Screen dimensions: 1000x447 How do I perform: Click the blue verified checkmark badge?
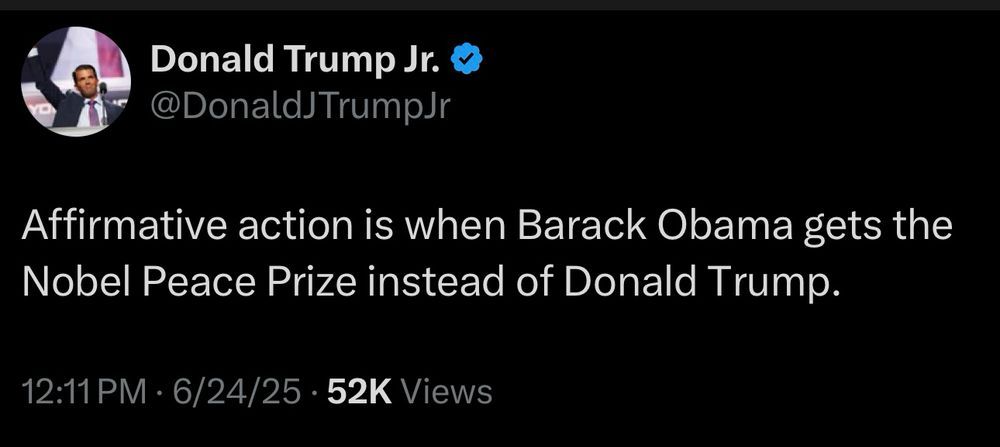click(467, 60)
